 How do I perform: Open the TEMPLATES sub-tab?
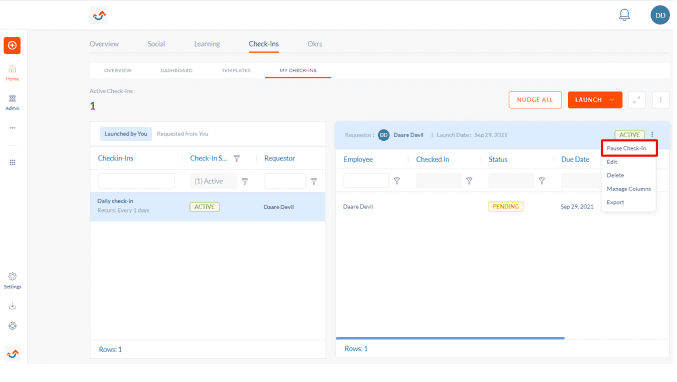(x=236, y=70)
